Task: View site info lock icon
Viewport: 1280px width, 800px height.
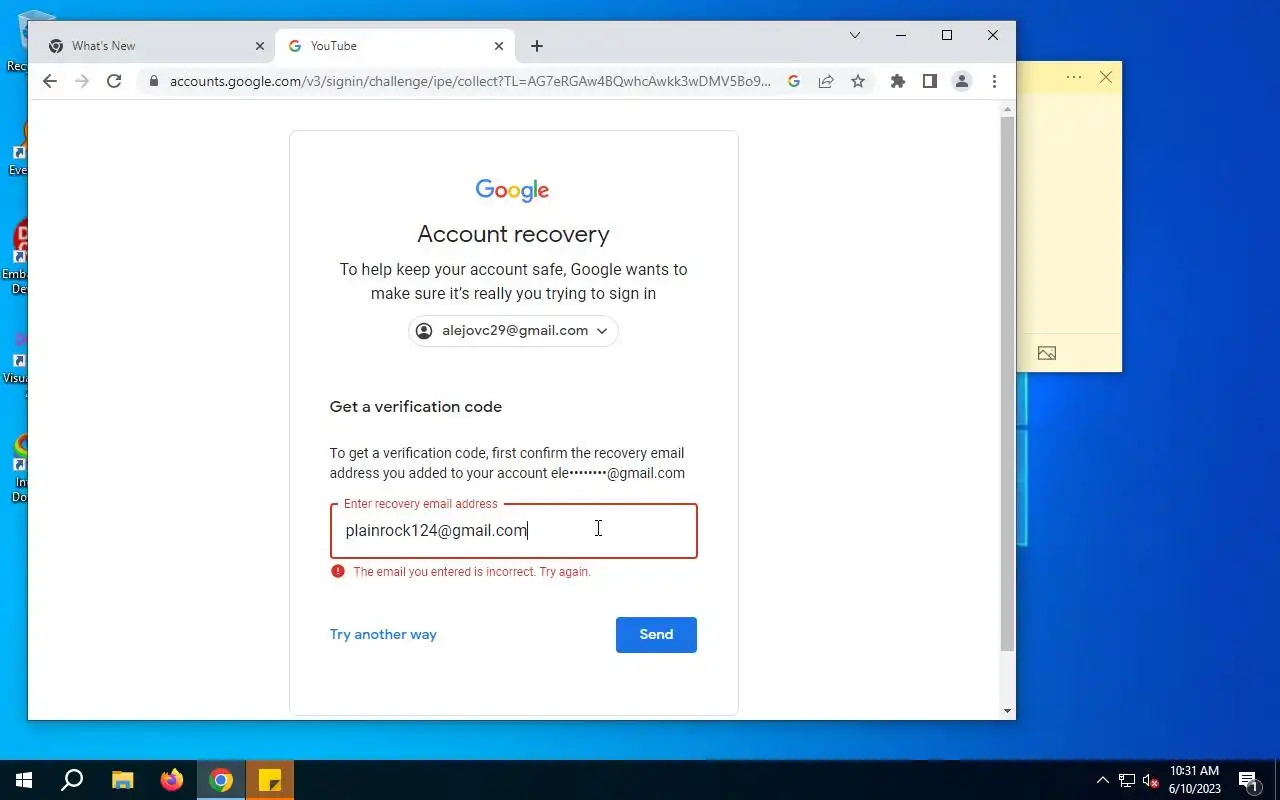Action: [153, 82]
